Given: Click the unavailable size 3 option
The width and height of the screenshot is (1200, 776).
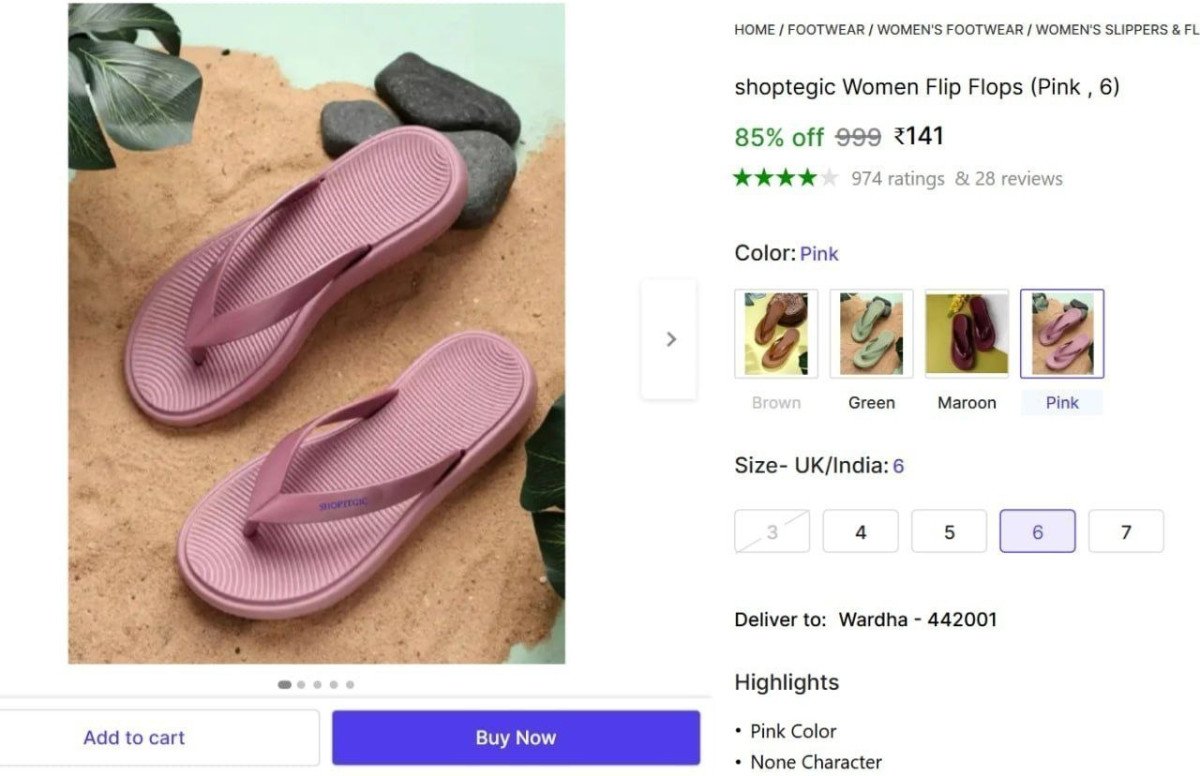Looking at the screenshot, I should [x=771, y=531].
